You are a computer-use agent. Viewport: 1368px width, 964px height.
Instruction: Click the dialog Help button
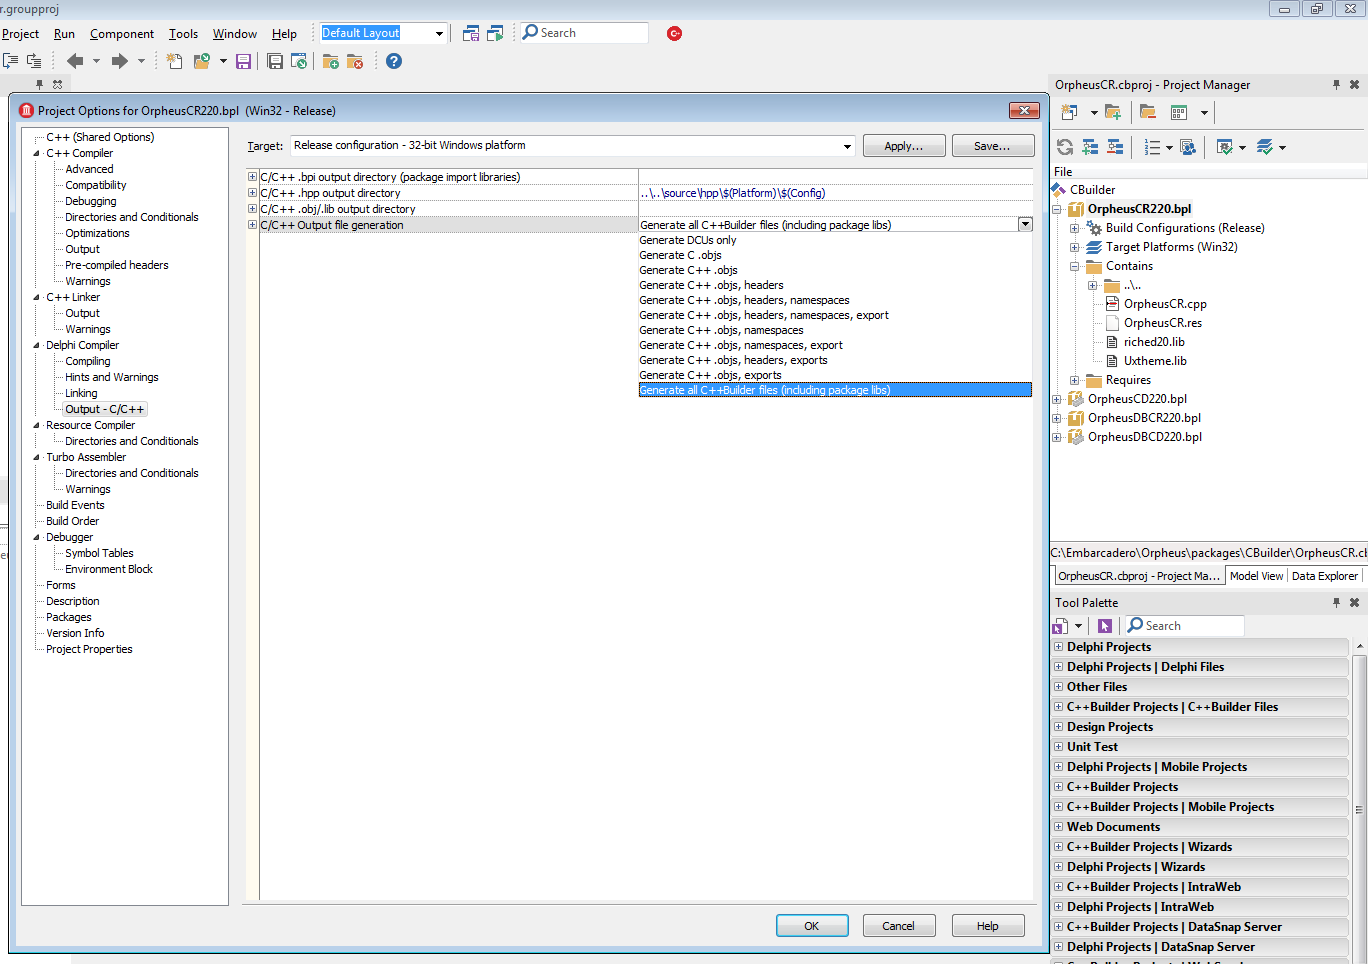[988, 926]
